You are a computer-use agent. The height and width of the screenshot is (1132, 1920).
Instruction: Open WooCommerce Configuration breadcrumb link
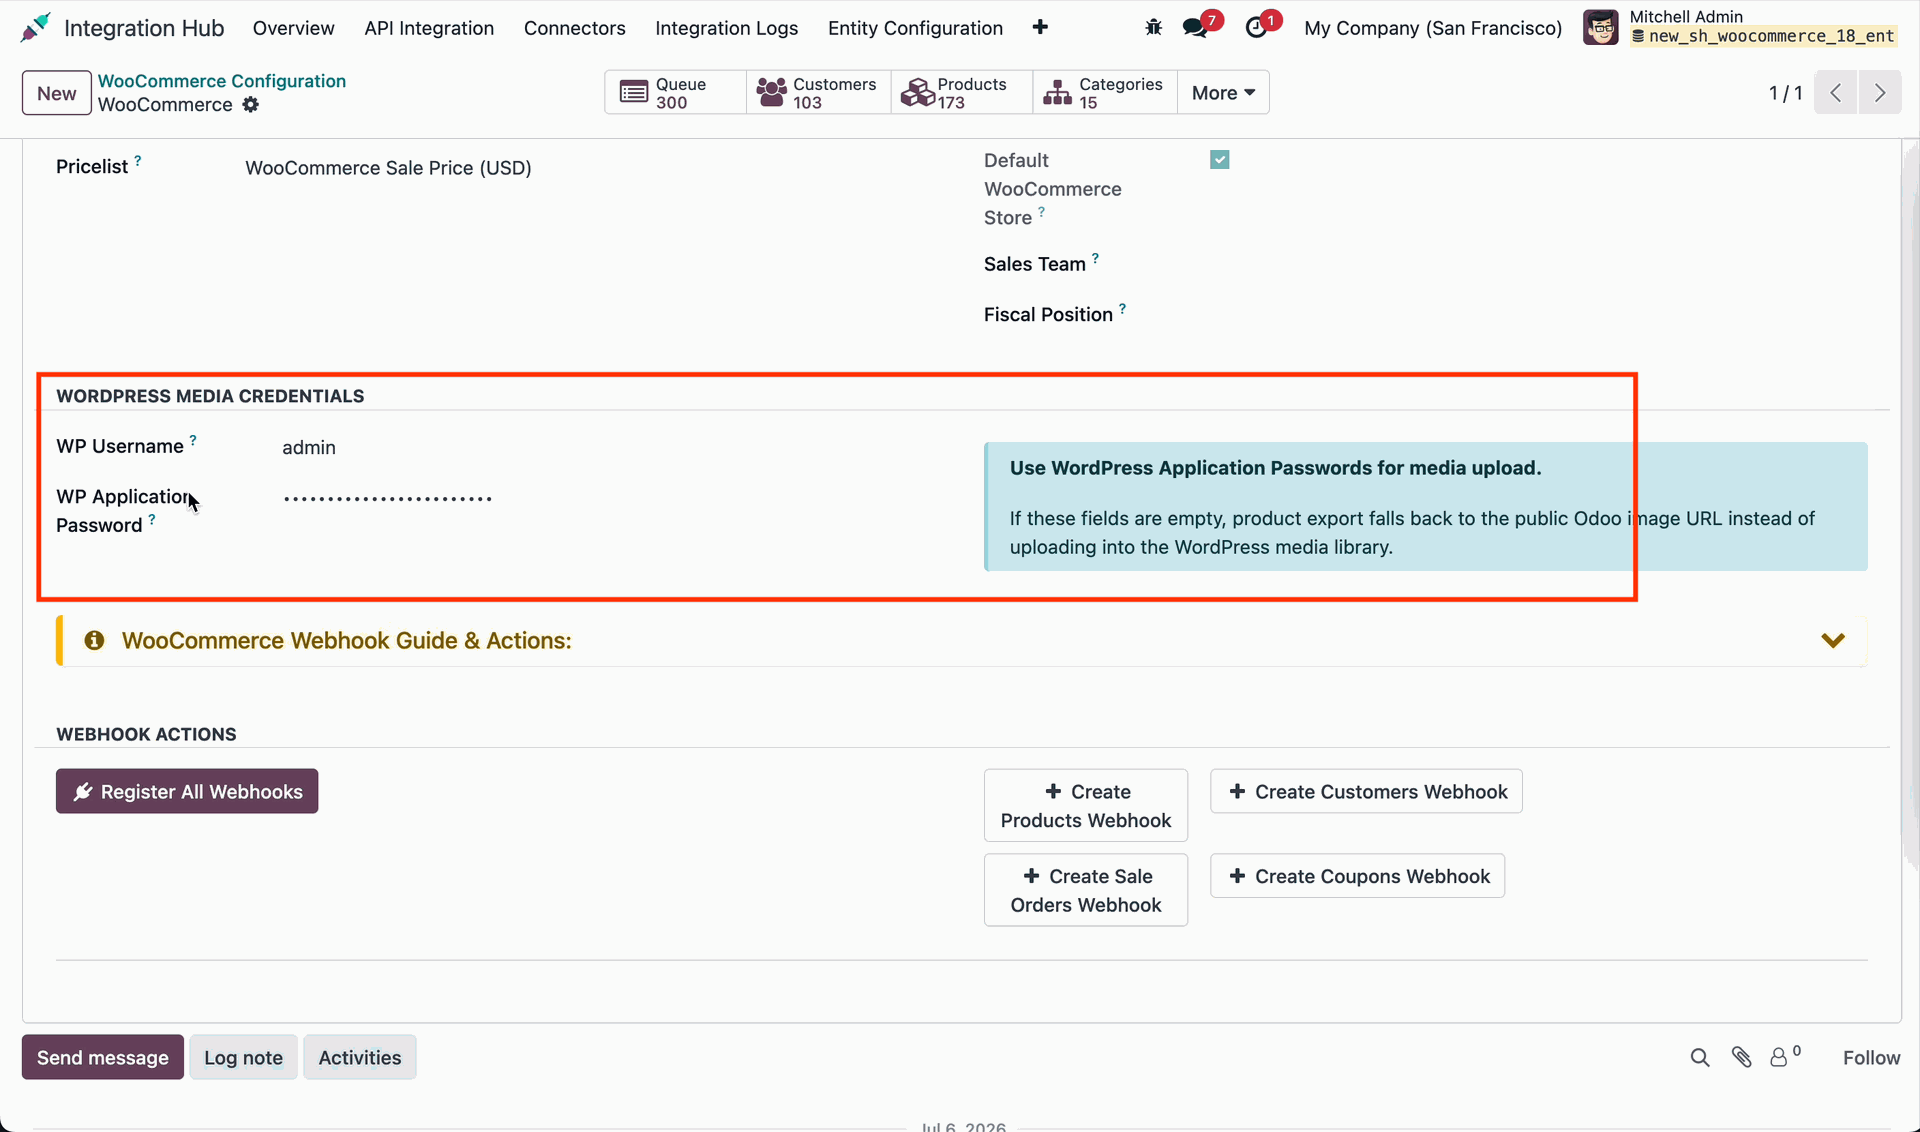[222, 81]
